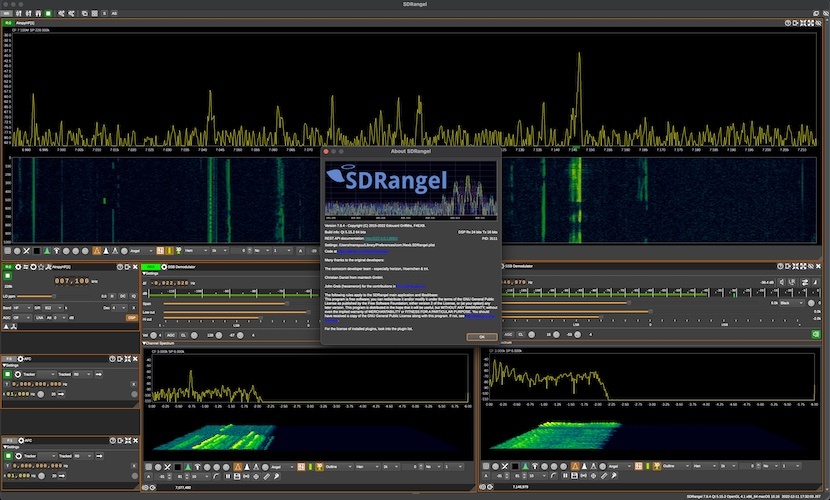This screenshot has height=500, width=830.
Task: Open the REST API documentation link
Action: pos(381,239)
